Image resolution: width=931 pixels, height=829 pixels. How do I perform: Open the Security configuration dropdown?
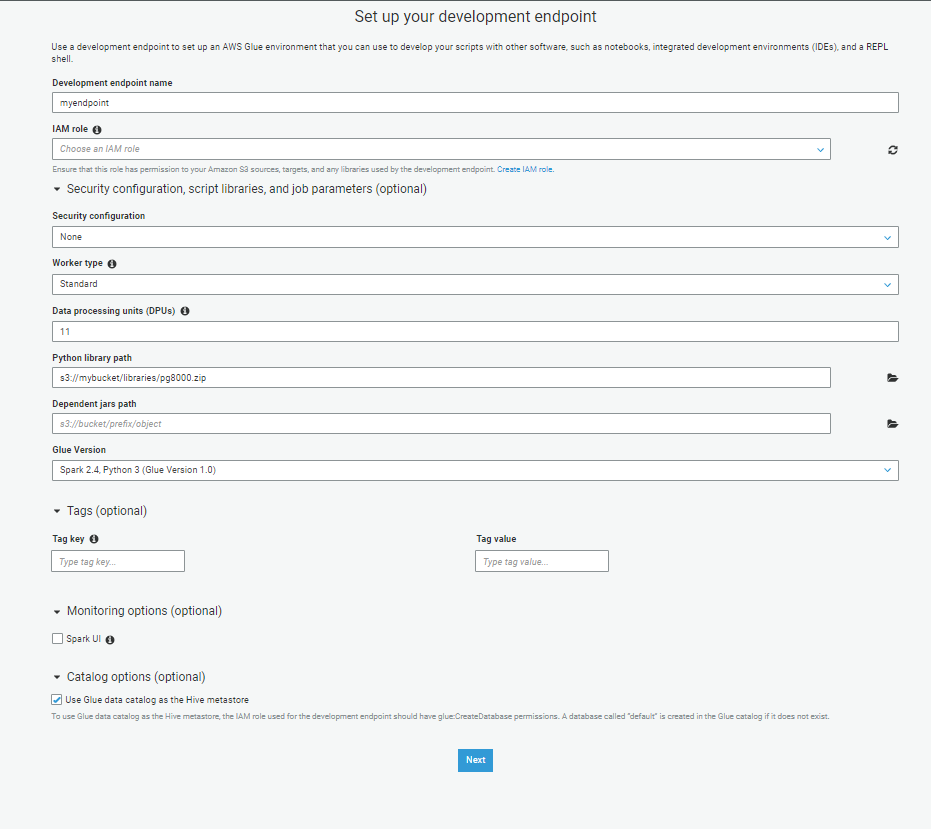tap(475, 237)
